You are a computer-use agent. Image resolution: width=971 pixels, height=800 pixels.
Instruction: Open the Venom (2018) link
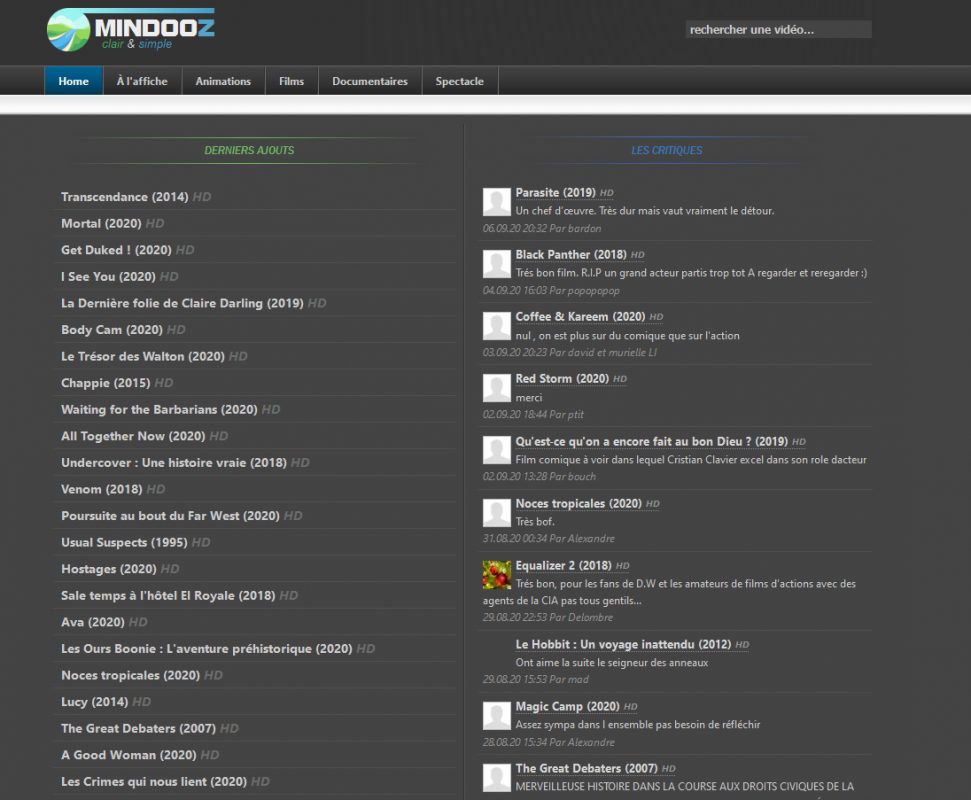(102, 489)
